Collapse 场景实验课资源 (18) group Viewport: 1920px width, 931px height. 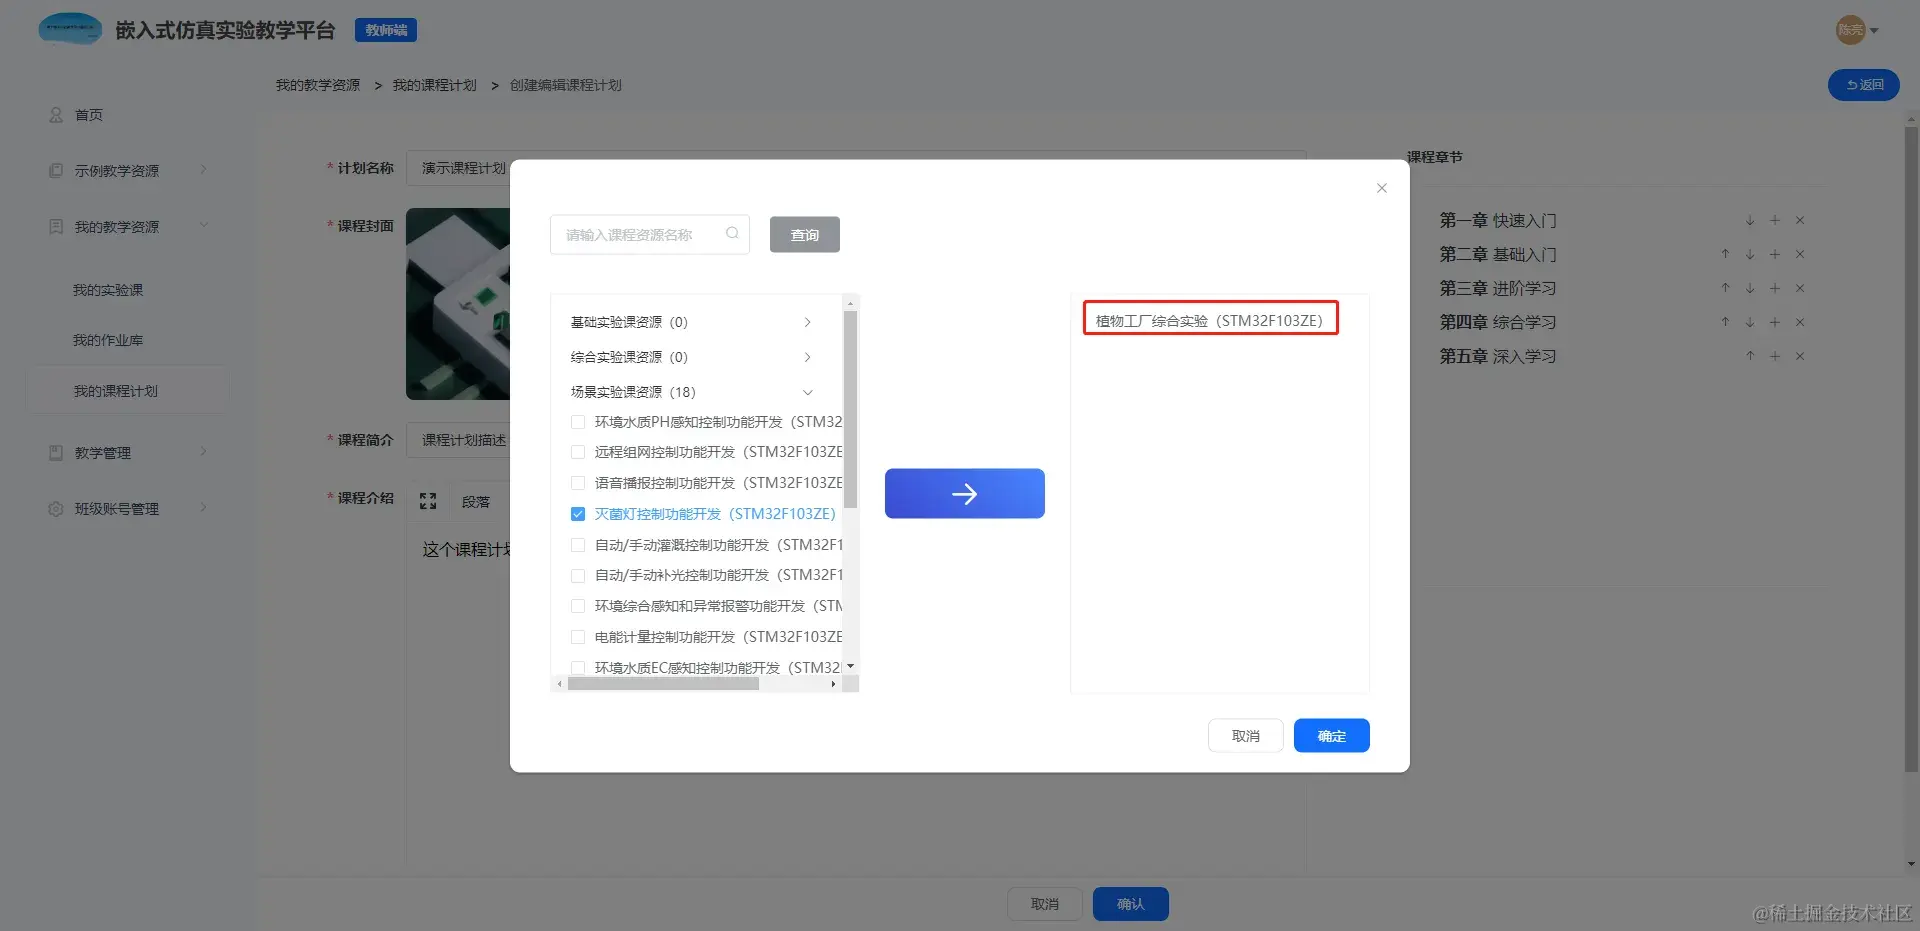(692, 392)
